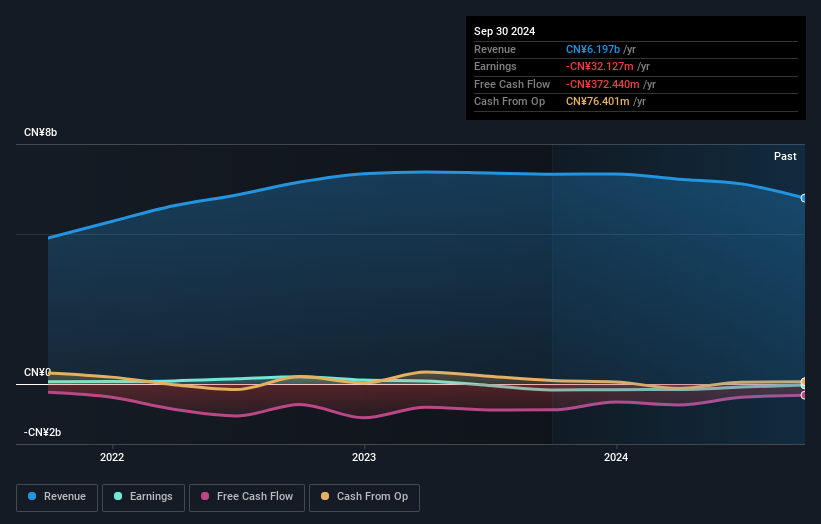Image resolution: width=821 pixels, height=524 pixels.
Task: Click the Past label on chart
Action: [x=785, y=156]
